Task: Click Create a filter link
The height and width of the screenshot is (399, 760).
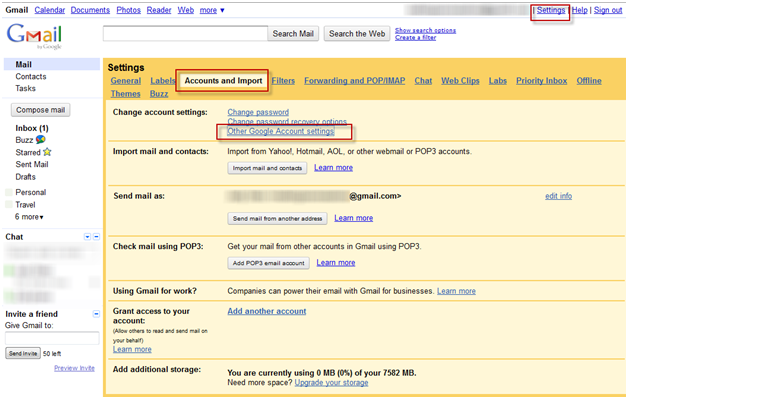Action: point(415,38)
